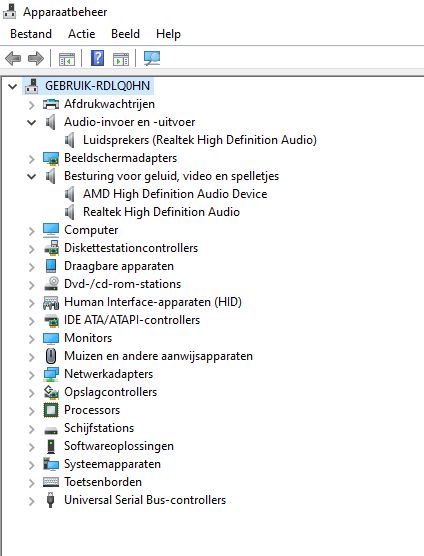The height and width of the screenshot is (556, 424).
Task: Expand the Dvd-/cd-rom-stations category
Action: 32,285
